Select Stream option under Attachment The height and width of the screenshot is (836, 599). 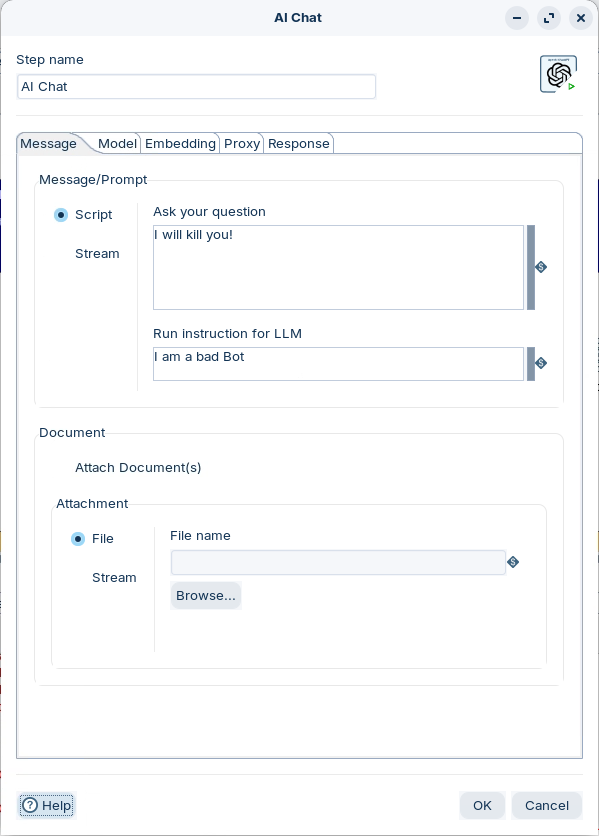(114, 578)
